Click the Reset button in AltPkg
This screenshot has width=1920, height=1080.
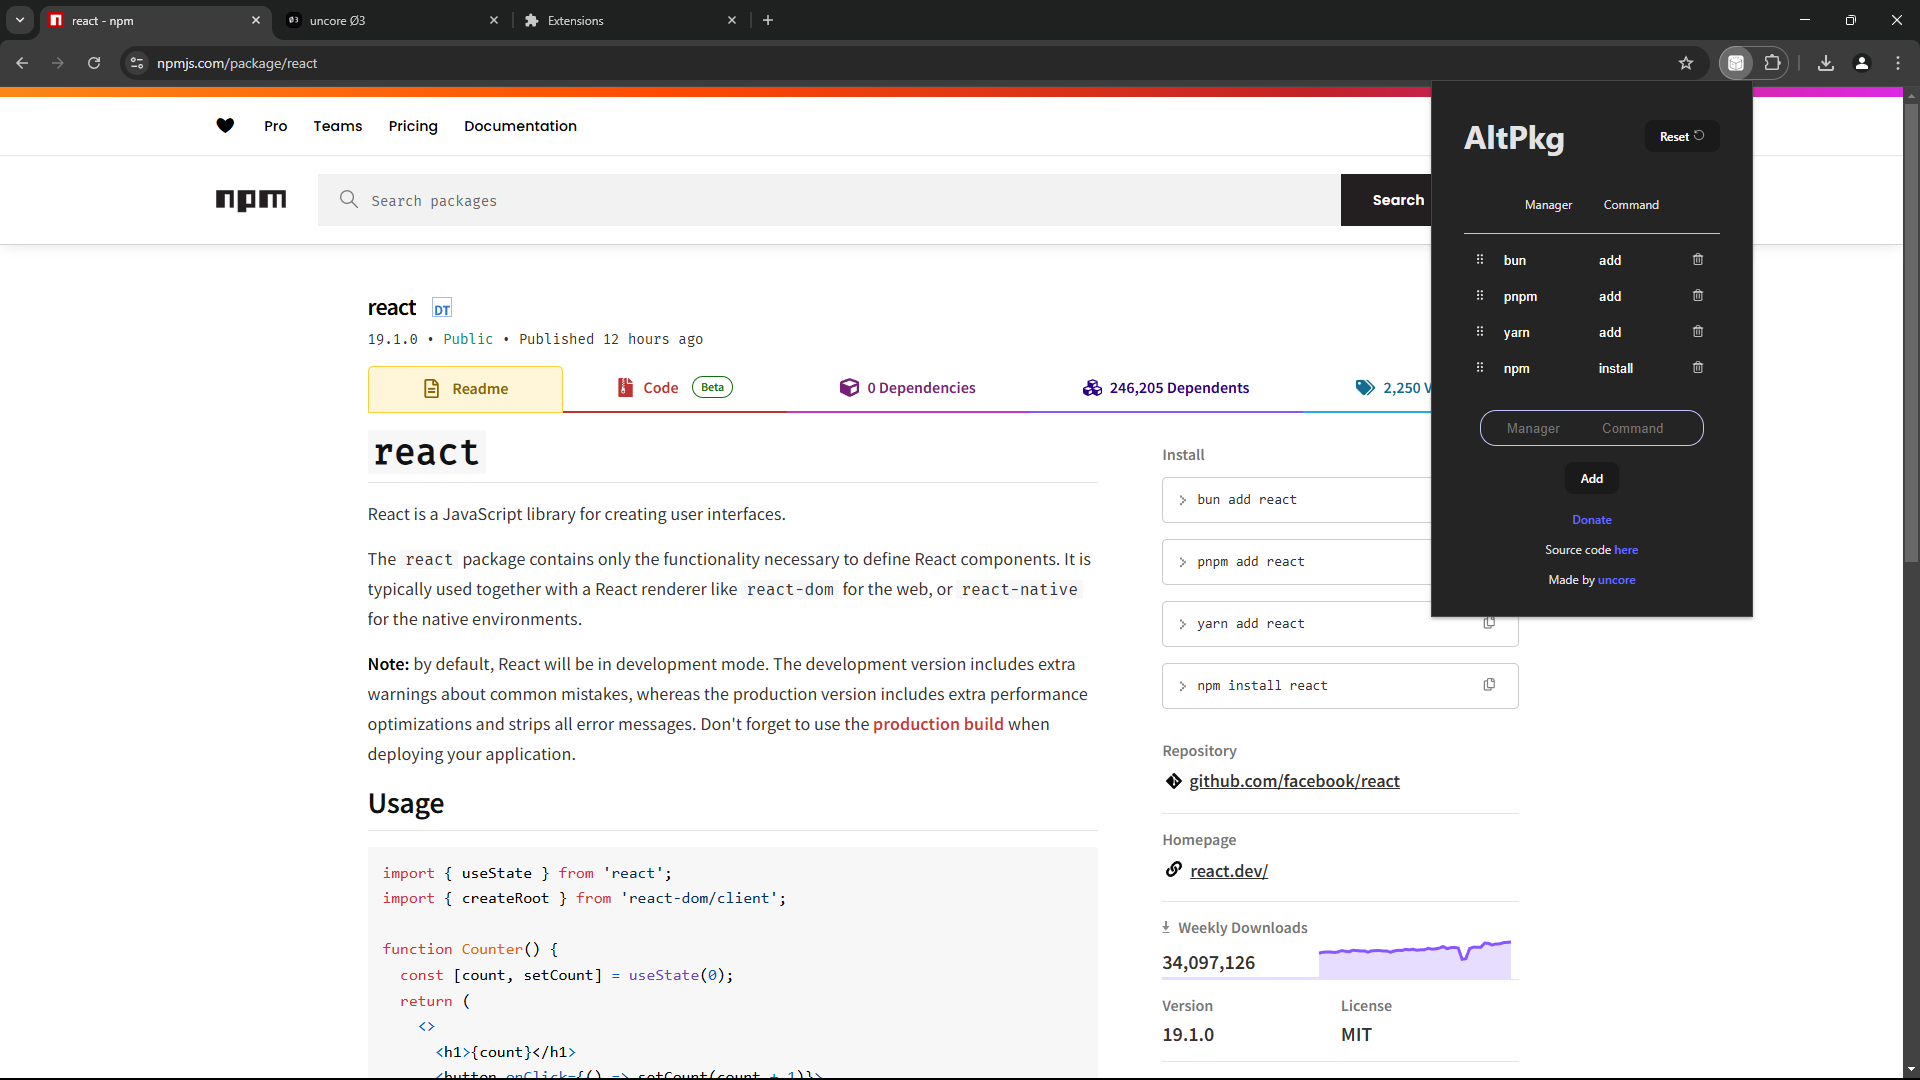coord(1681,137)
